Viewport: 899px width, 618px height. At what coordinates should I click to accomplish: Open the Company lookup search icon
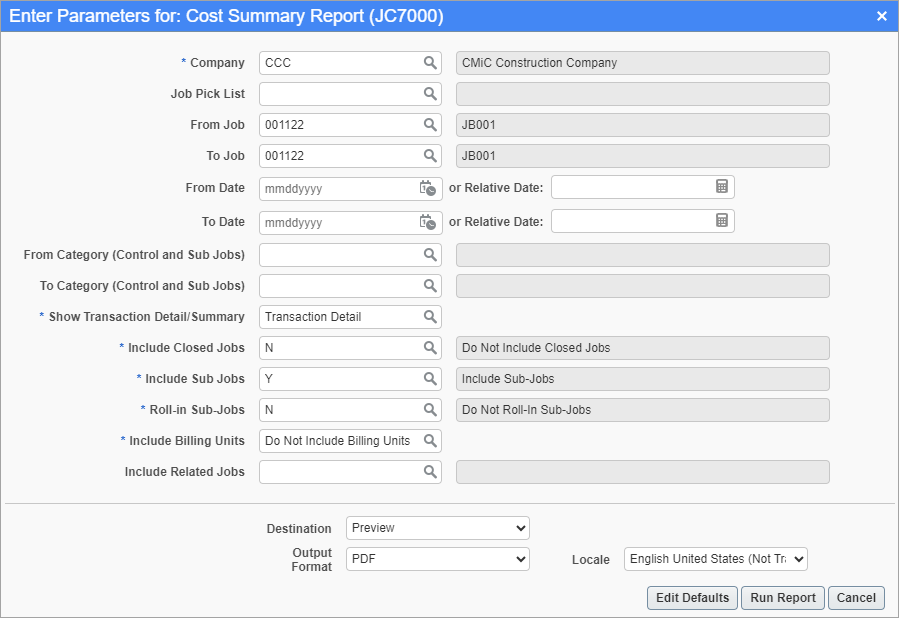click(x=430, y=62)
